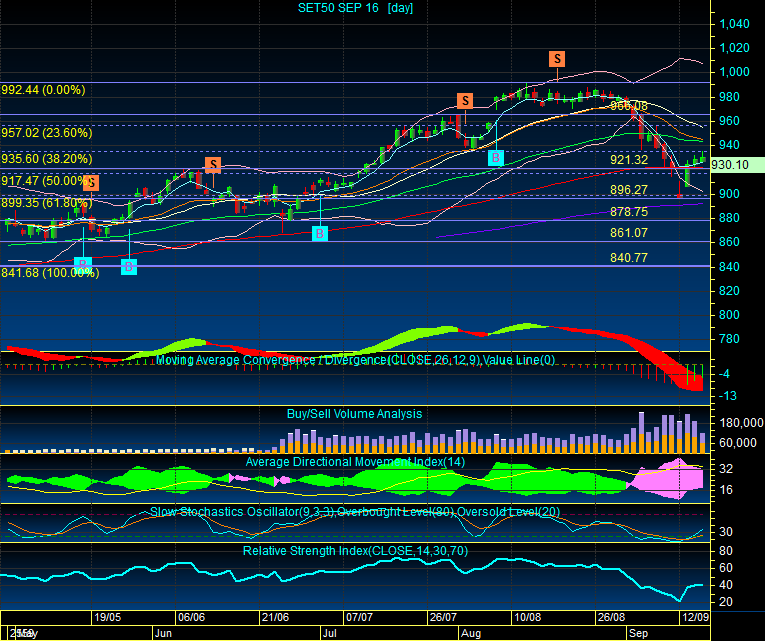
Task: Click the 06/06 date label
Action: [191, 617]
